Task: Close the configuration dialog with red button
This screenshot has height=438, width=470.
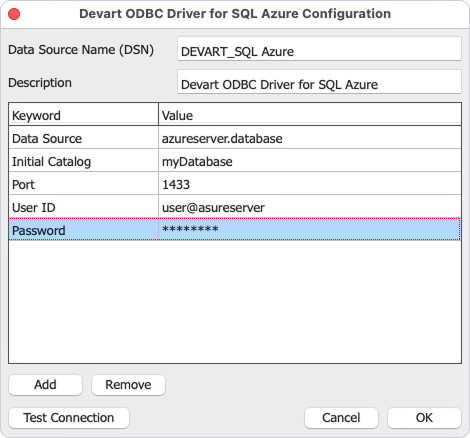Action: point(14,14)
